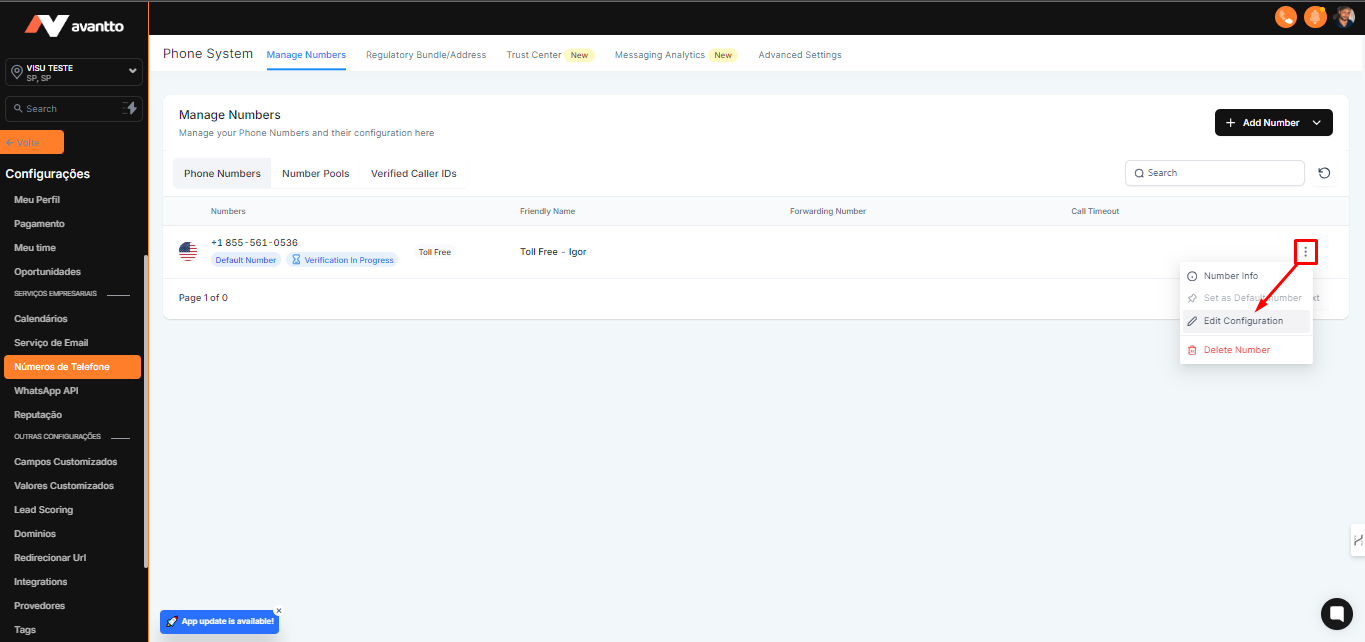Image resolution: width=1365 pixels, height=642 pixels.
Task: Click the orange phone dialer icon
Action: click(1285, 17)
